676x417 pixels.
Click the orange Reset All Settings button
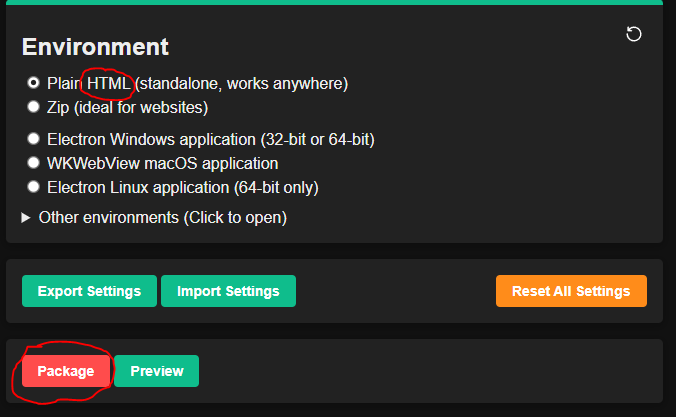coord(571,291)
